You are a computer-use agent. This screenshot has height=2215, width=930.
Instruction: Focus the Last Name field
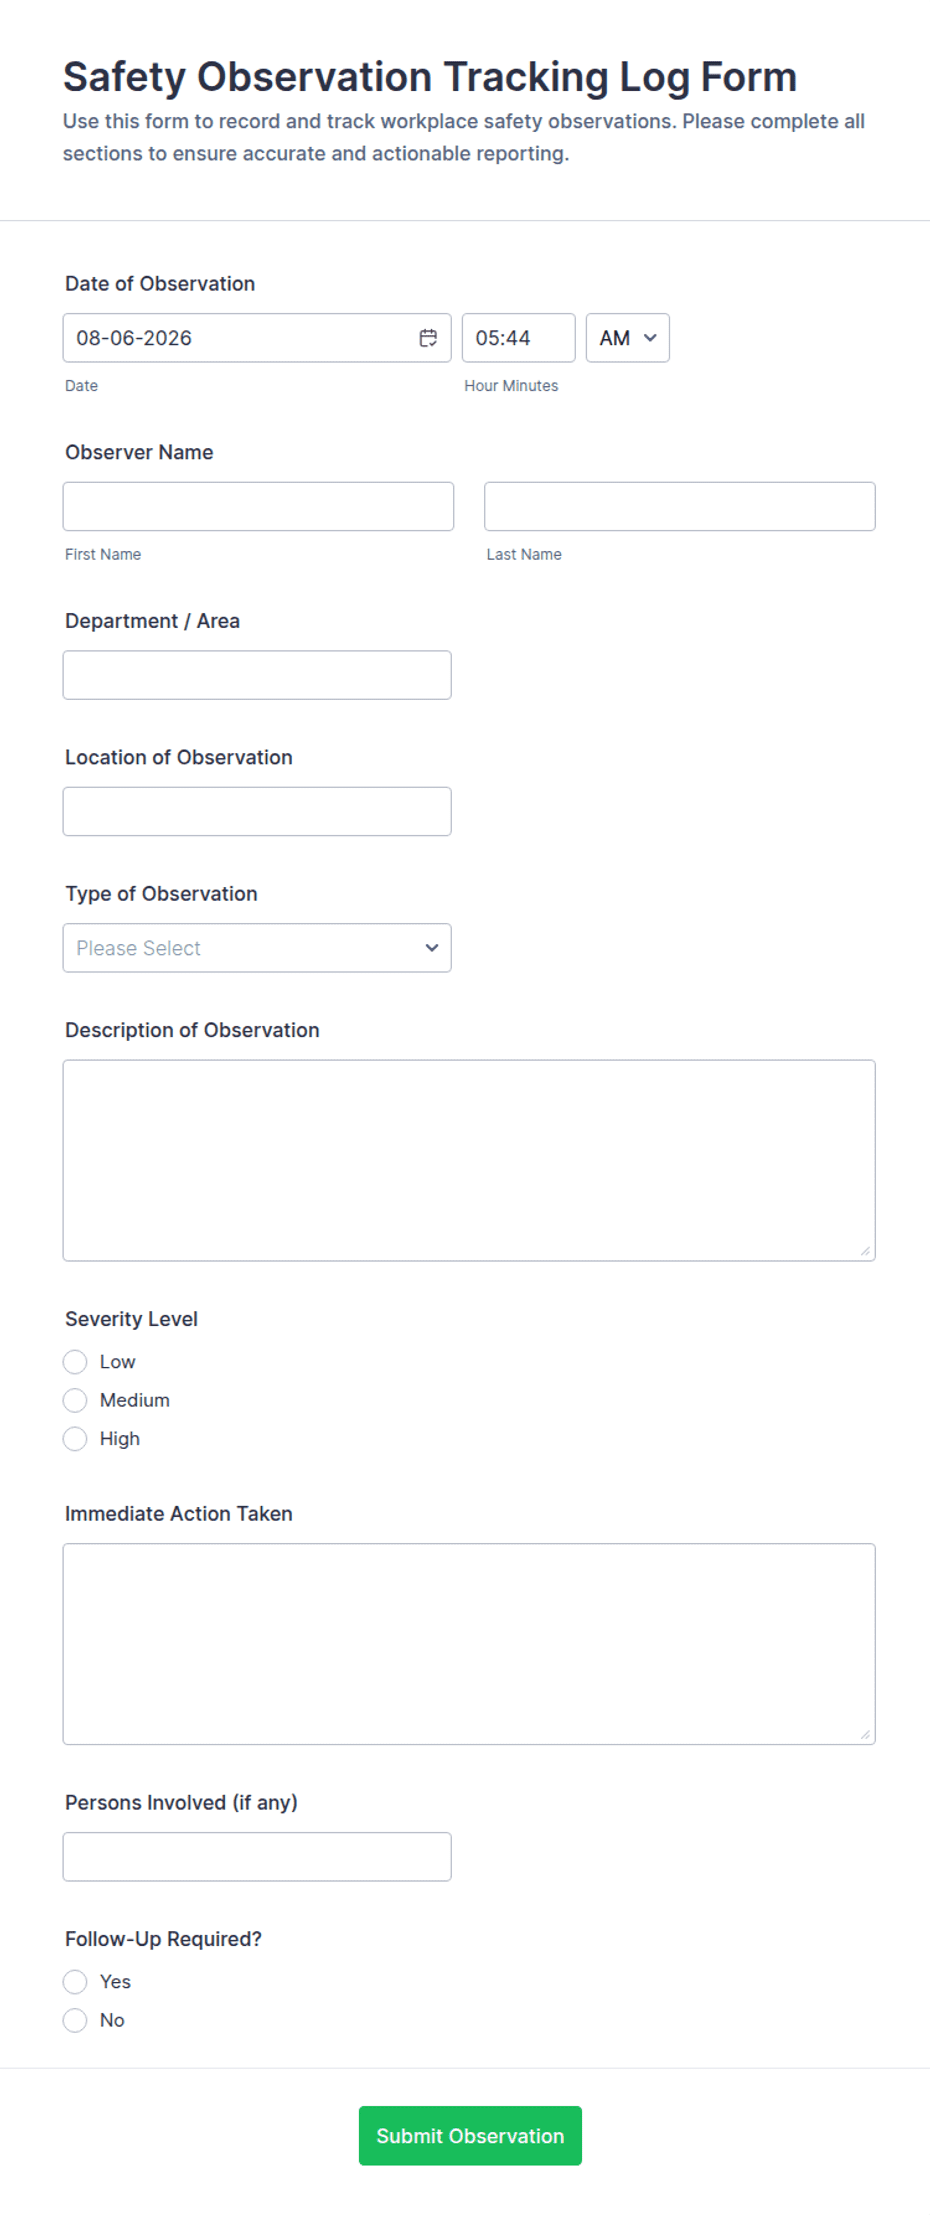point(680,506)
